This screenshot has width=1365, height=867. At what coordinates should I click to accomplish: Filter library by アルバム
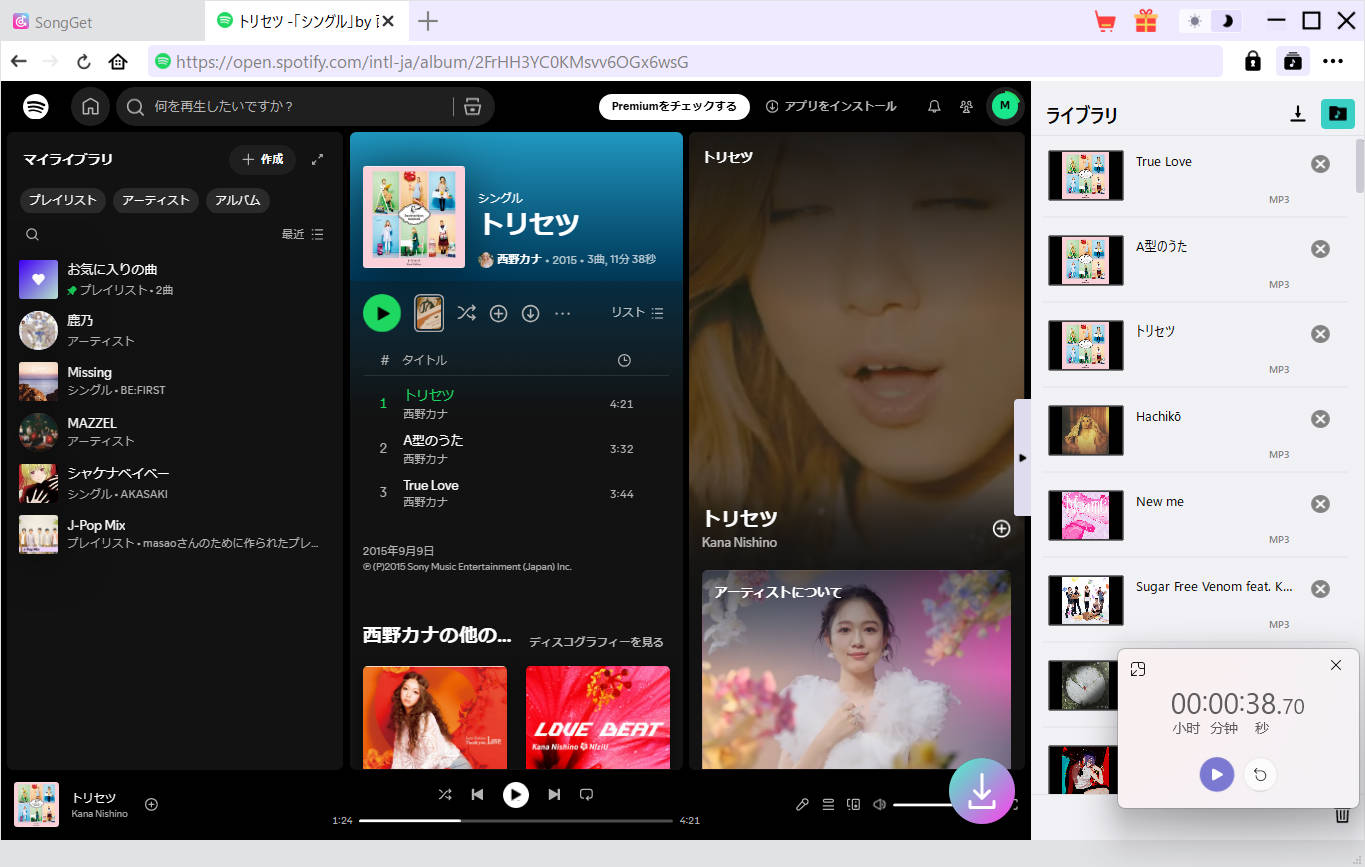(x=237, y=200)
